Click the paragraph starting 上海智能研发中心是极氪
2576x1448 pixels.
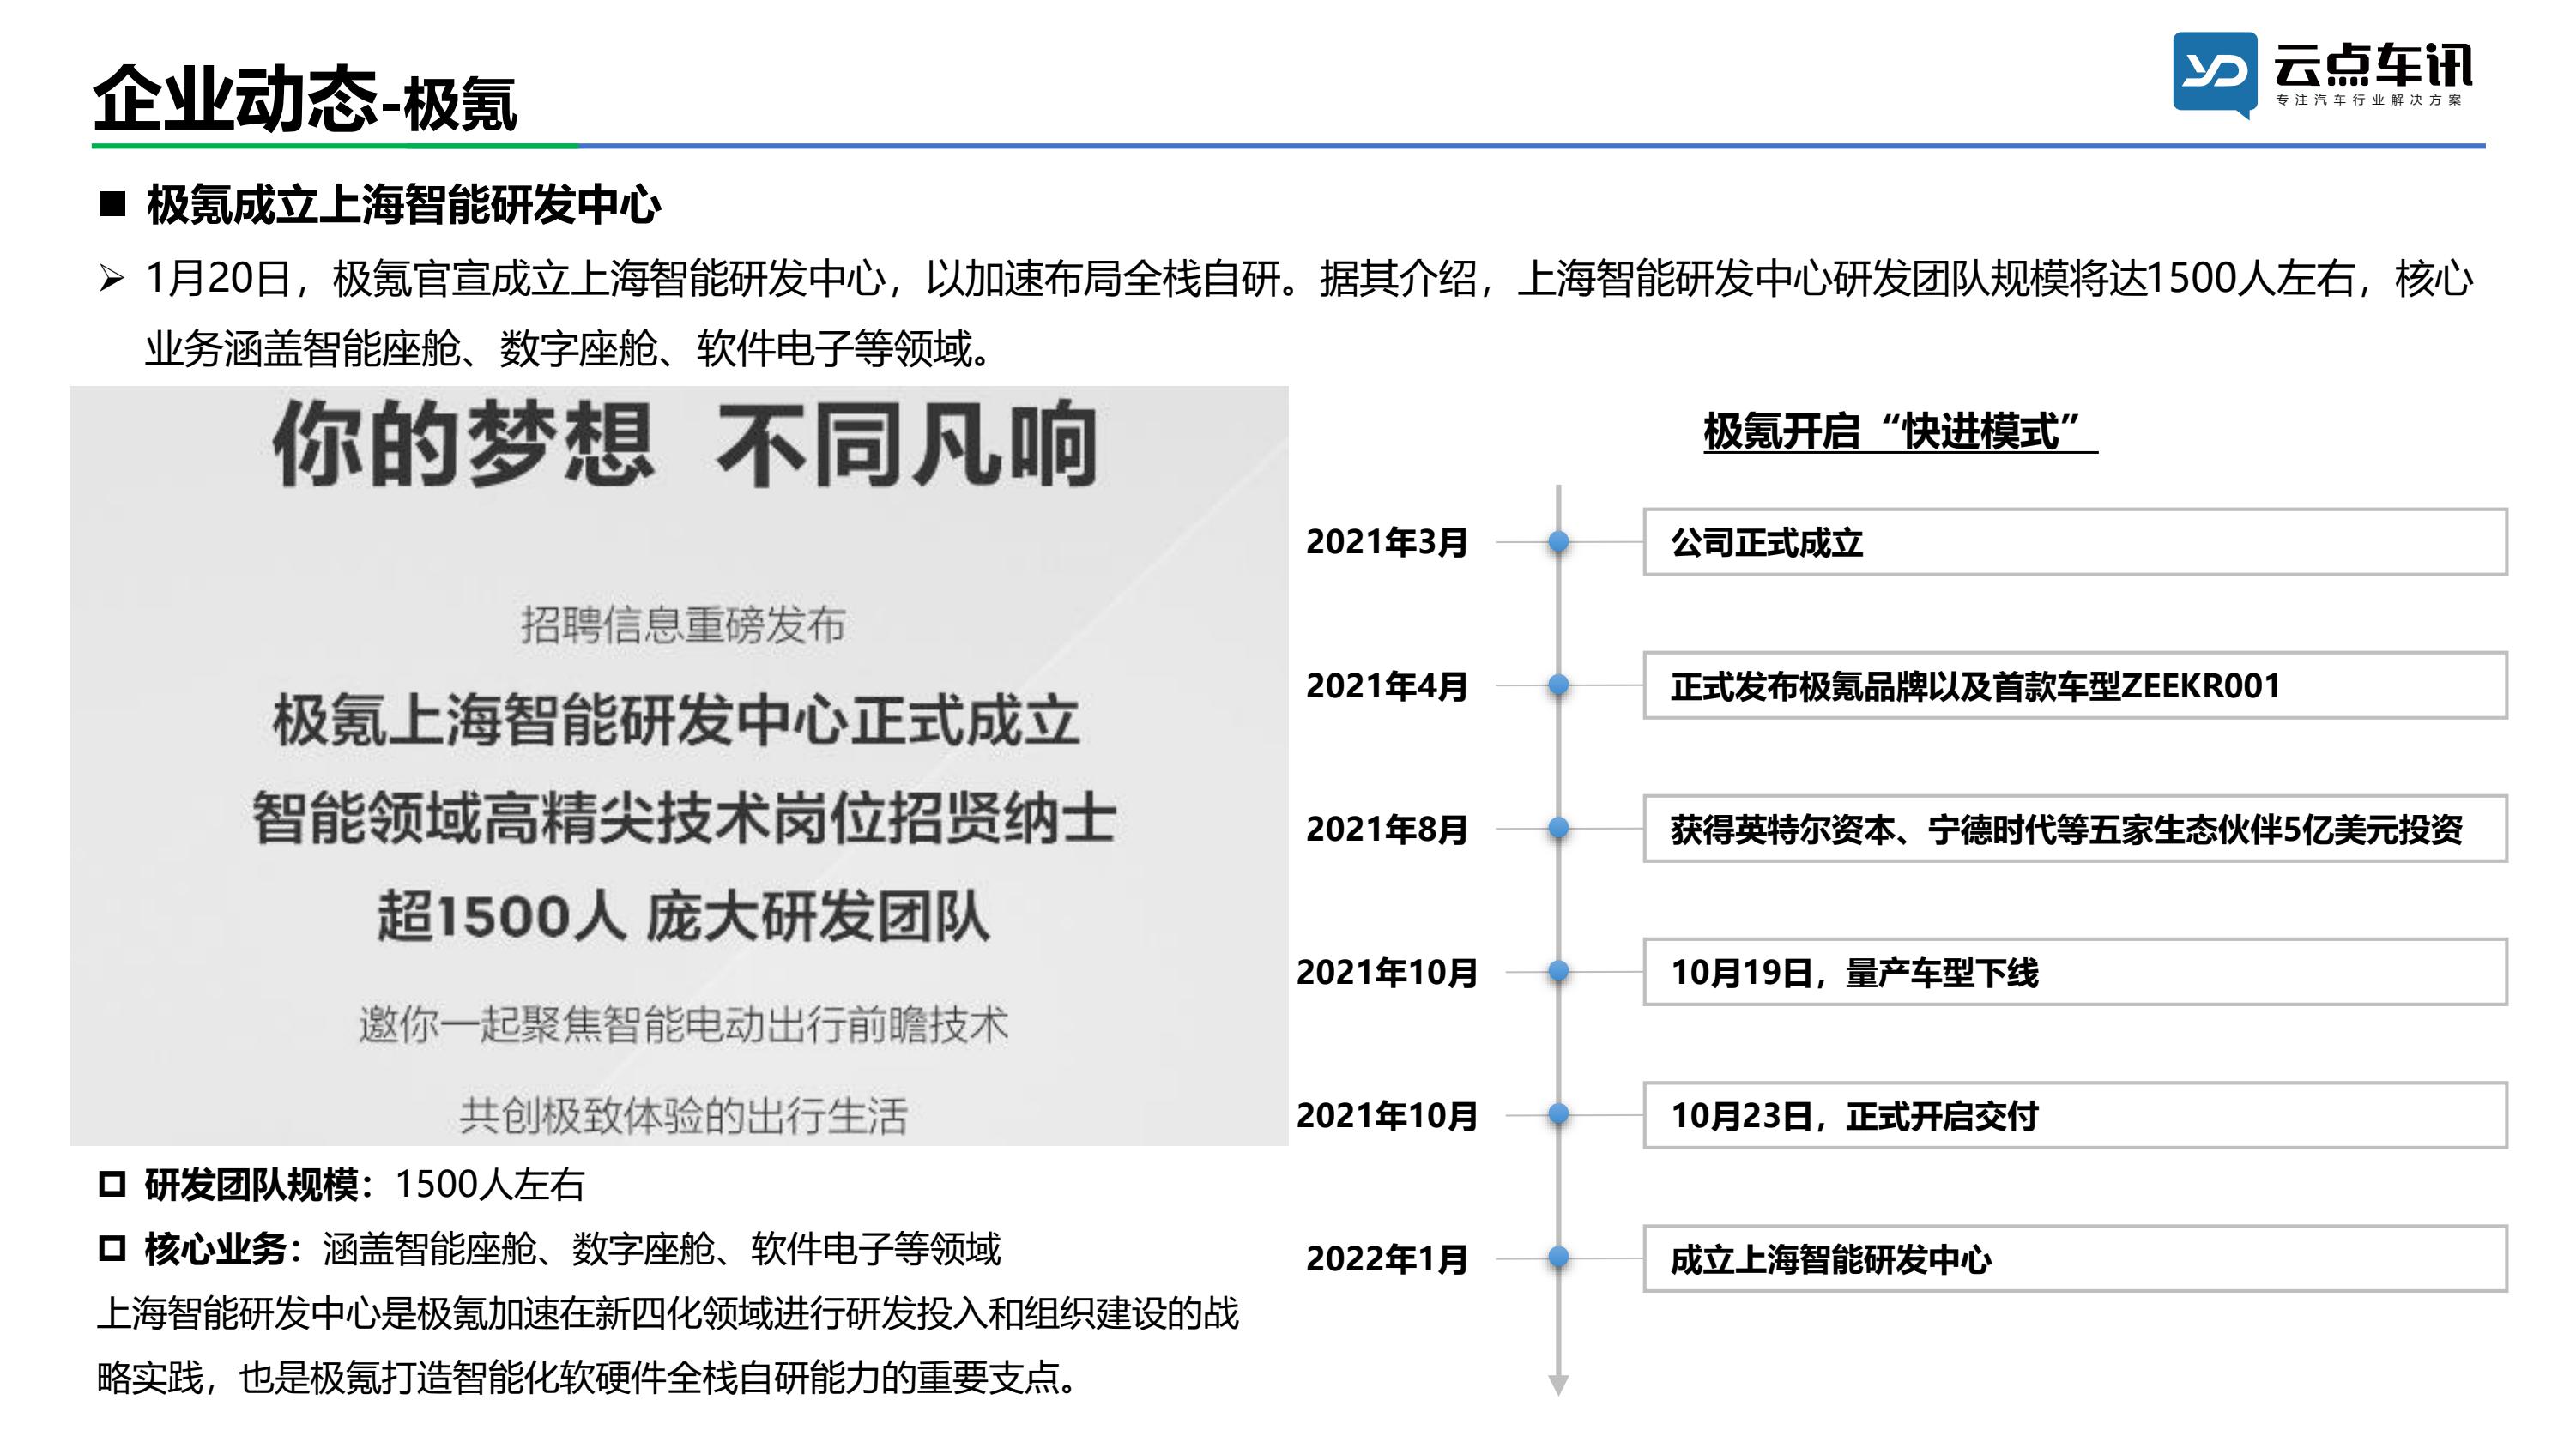click(668, 1345)
